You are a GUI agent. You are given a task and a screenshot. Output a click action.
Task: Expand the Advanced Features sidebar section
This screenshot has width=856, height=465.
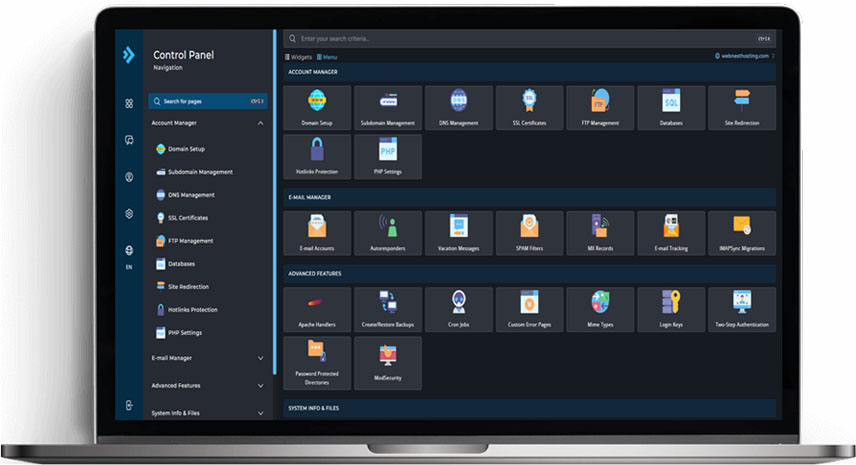tap(207, 385)
